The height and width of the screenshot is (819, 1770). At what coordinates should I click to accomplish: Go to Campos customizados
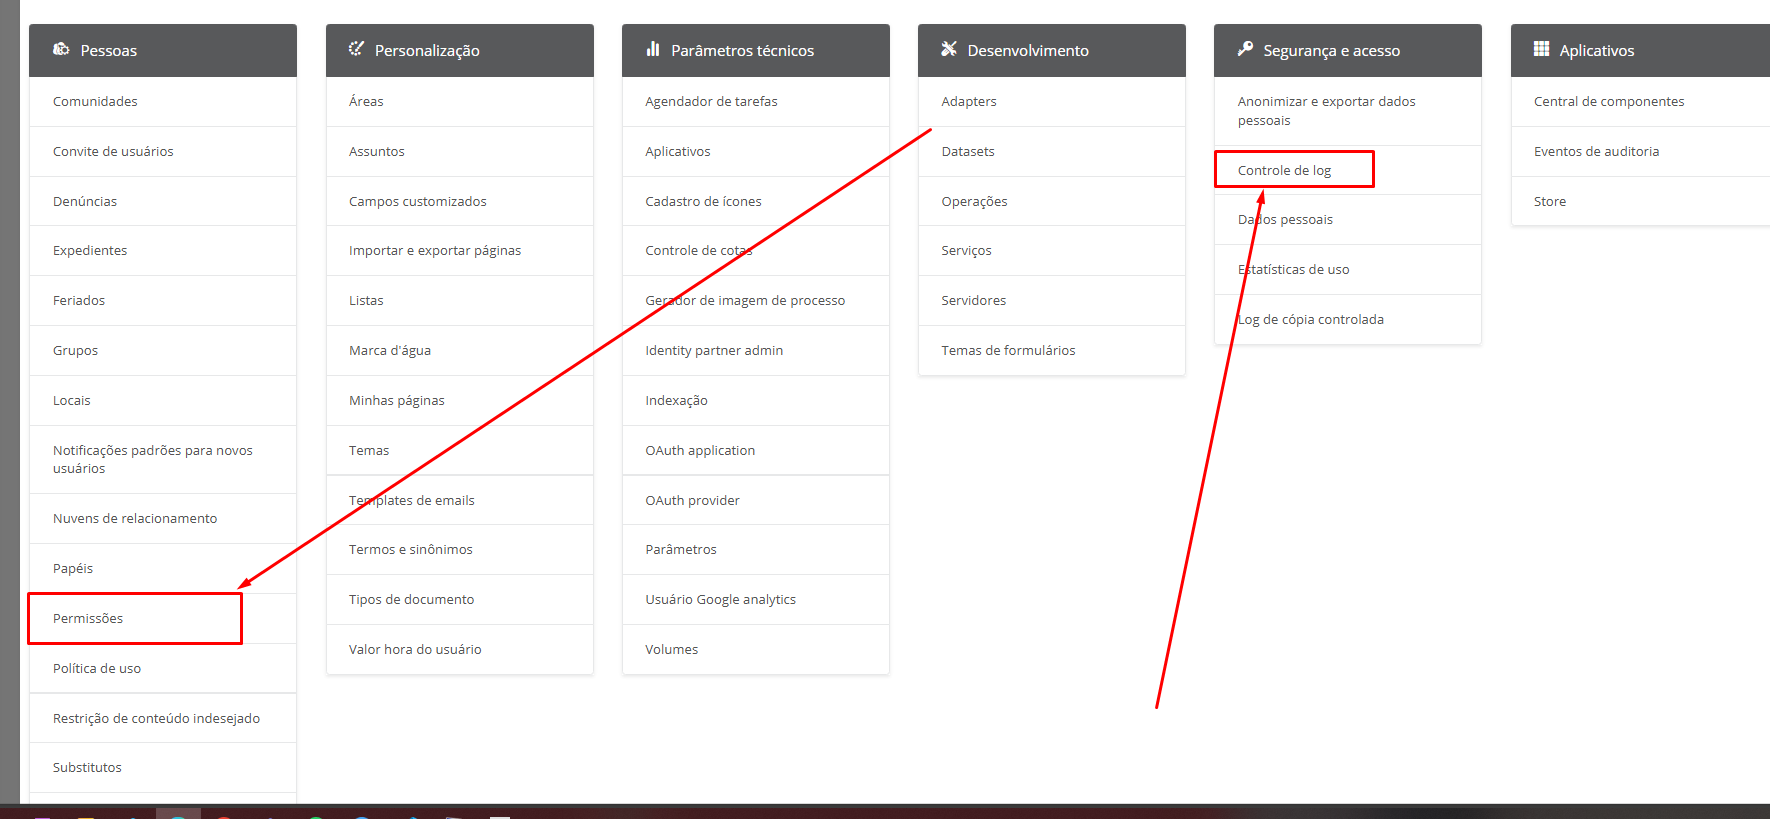point(417,201)
